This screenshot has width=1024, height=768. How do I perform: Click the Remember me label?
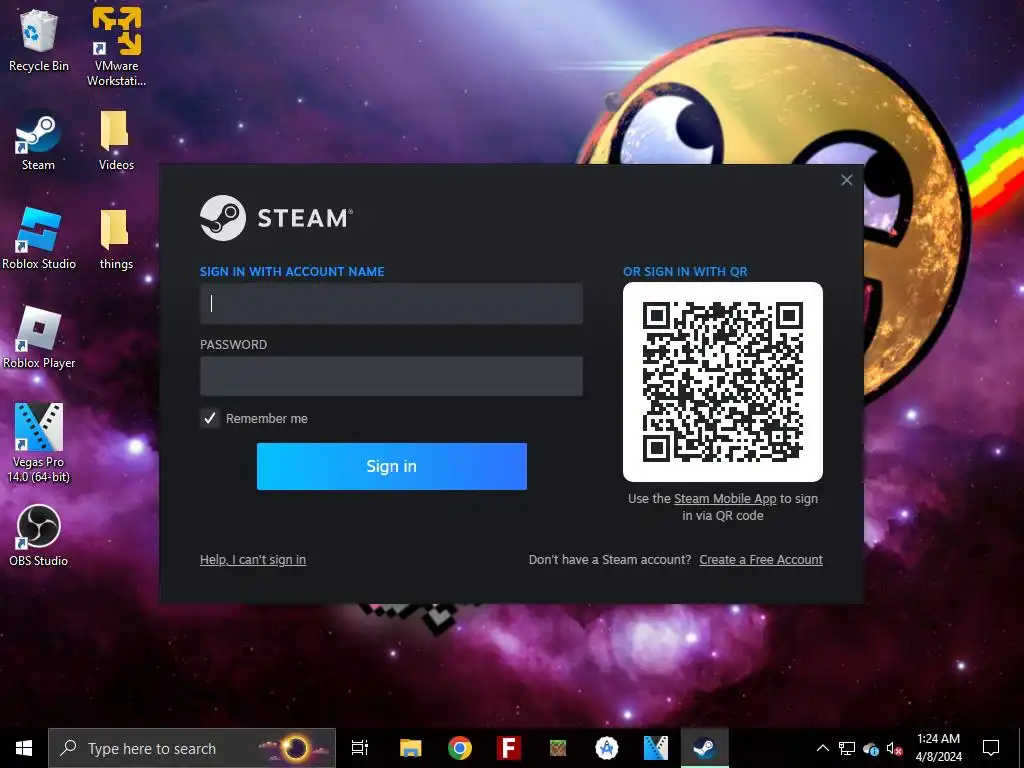click(266, 419)
